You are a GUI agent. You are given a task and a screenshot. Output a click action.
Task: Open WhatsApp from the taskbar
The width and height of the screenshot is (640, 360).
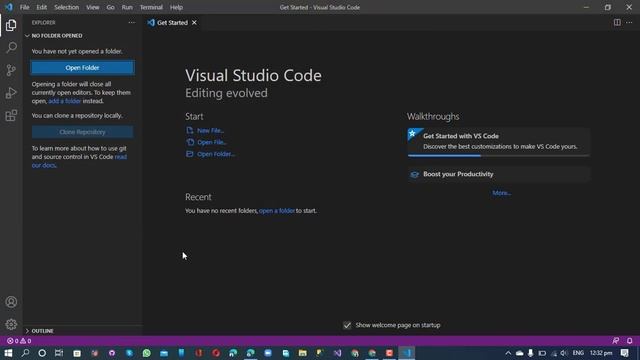[147, 353]
